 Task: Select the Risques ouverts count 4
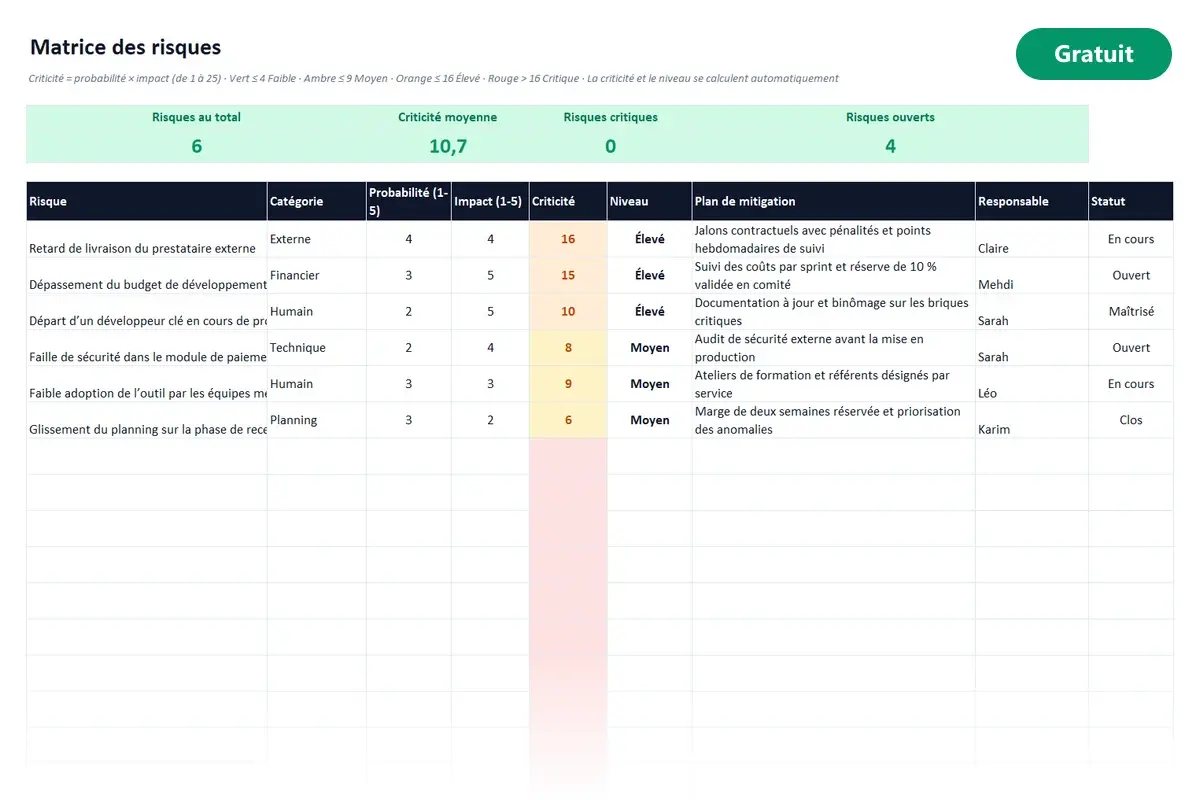point(890,146)
